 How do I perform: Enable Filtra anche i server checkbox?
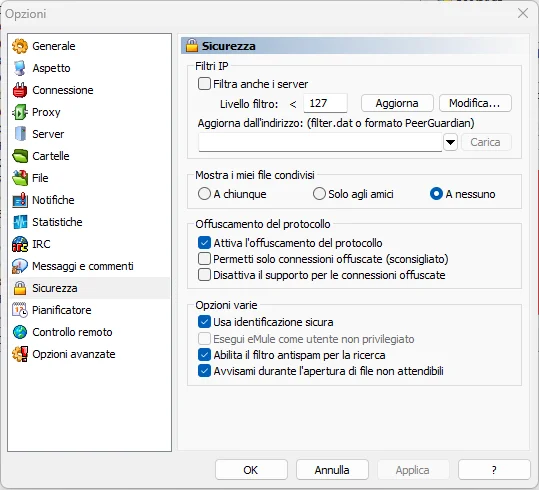(204, 84)
